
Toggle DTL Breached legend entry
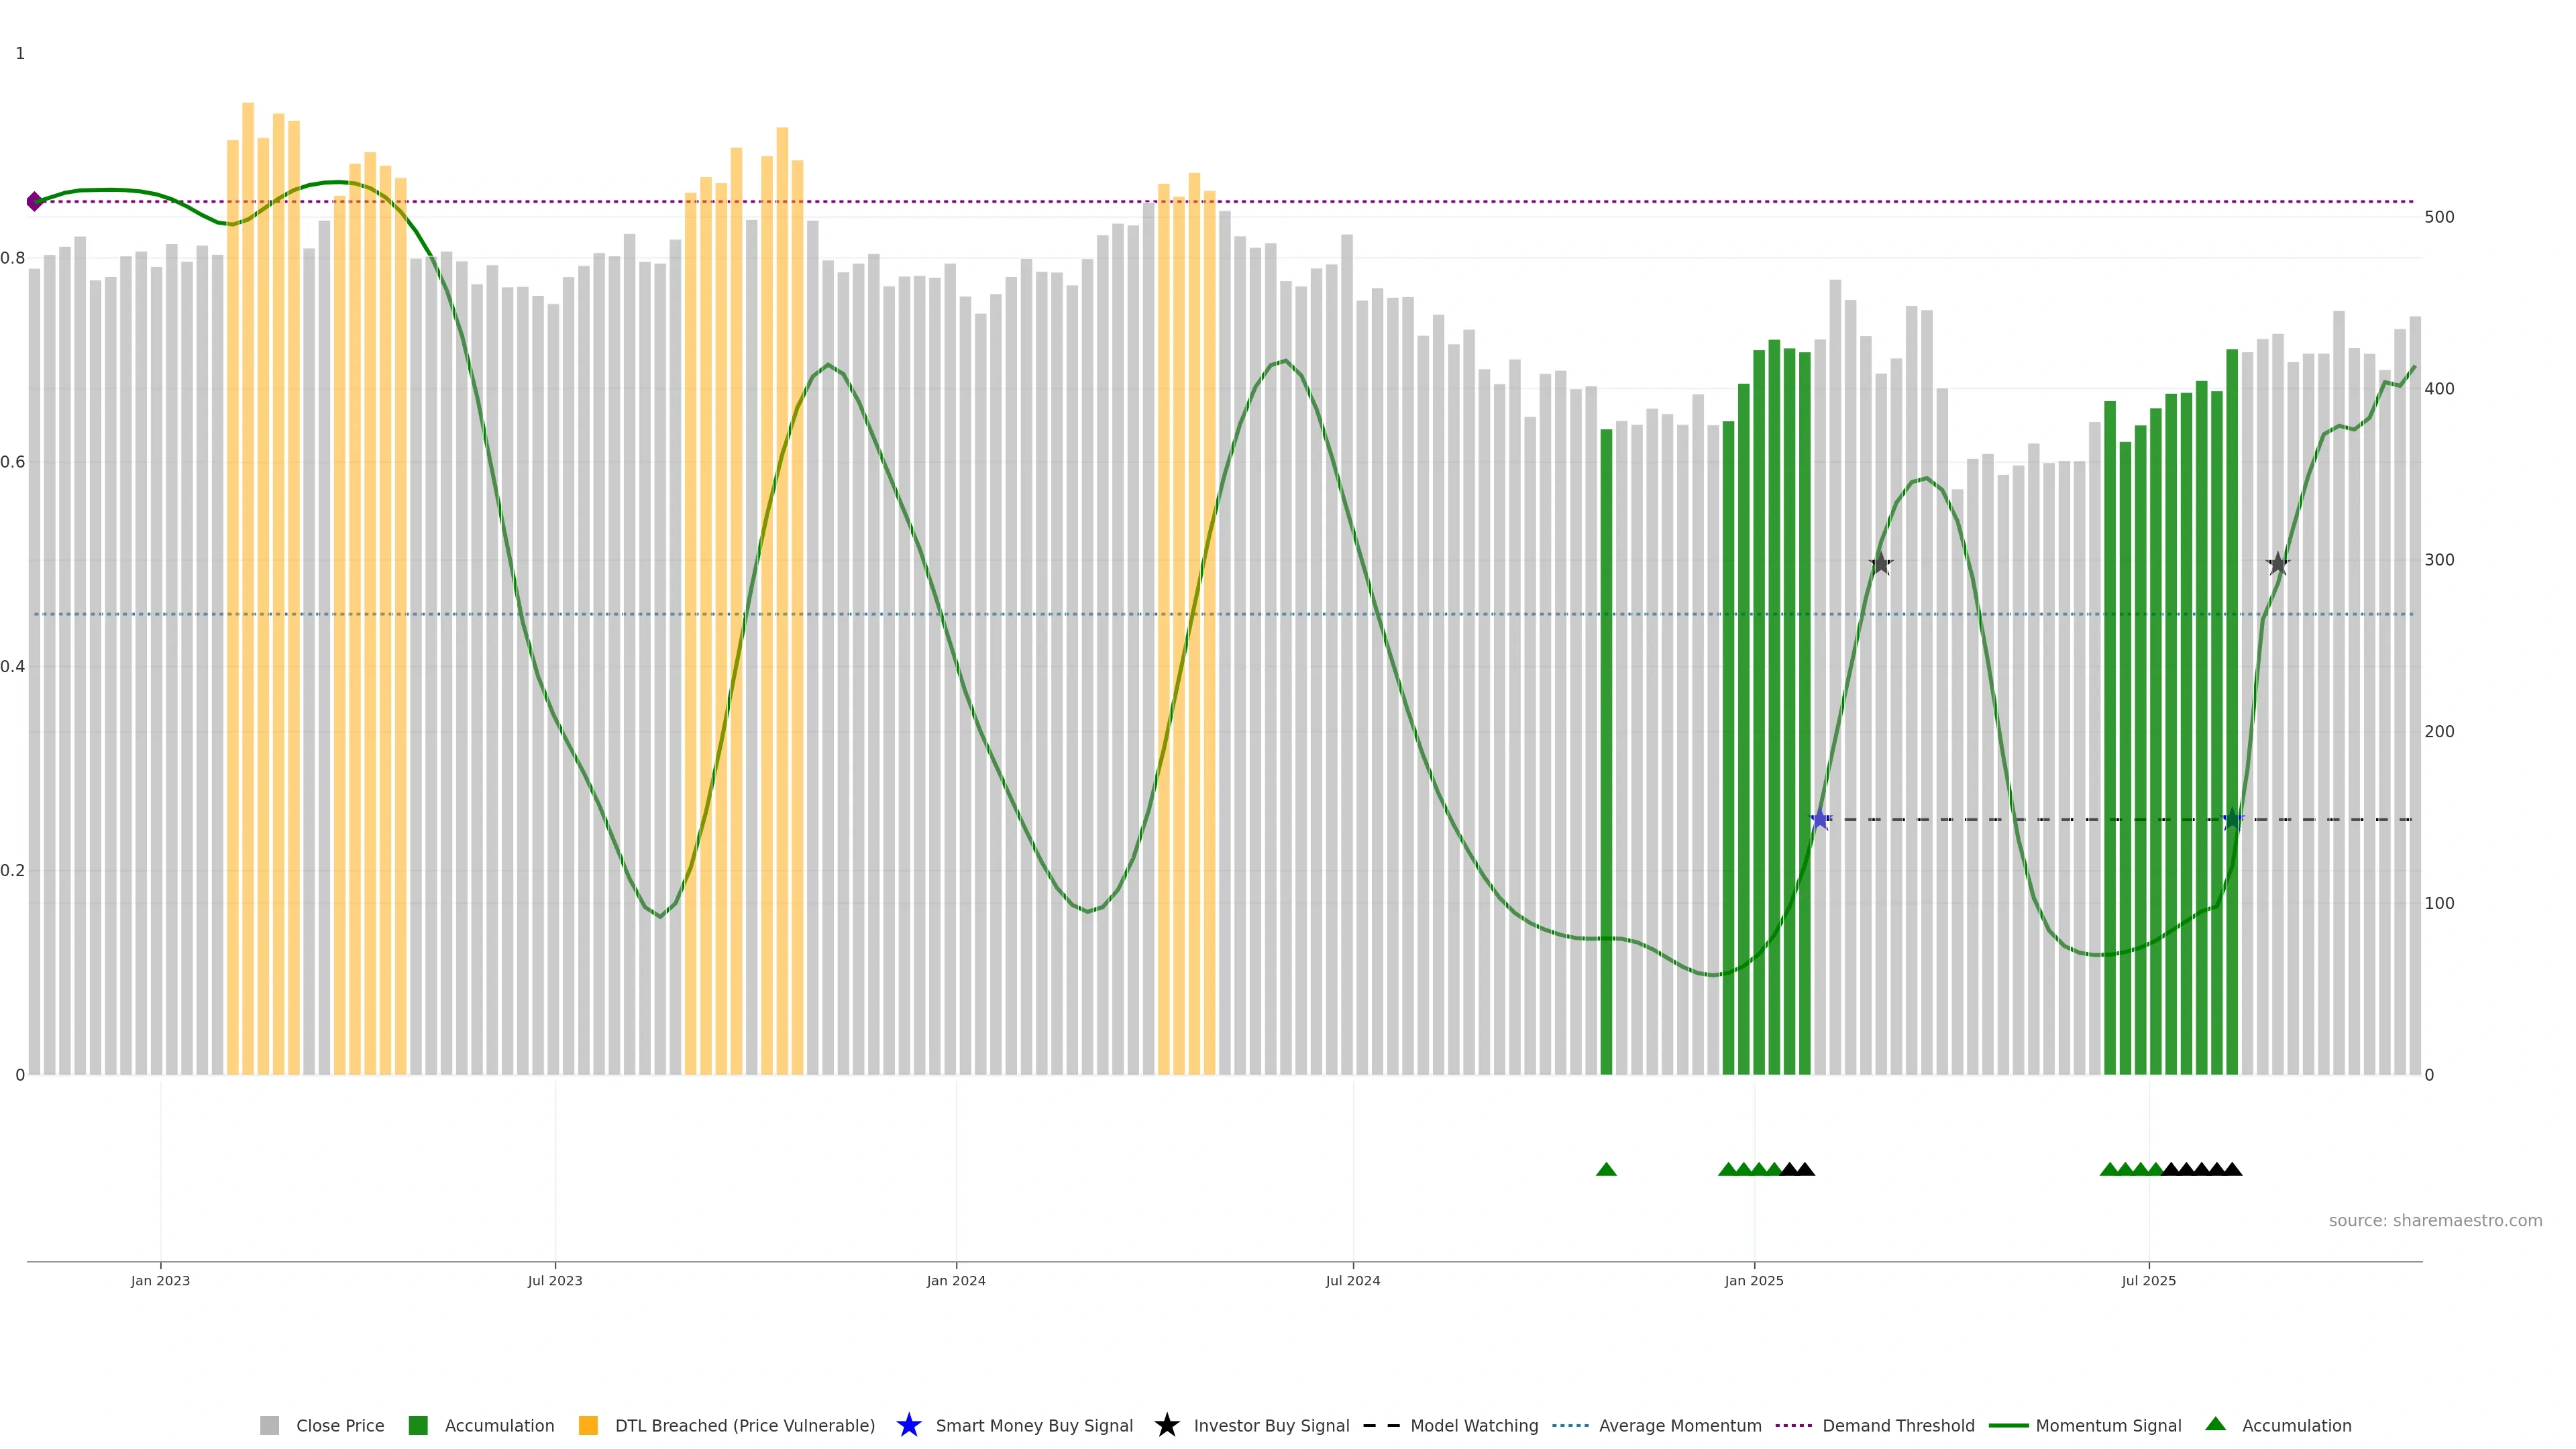tap(744, 1425)
